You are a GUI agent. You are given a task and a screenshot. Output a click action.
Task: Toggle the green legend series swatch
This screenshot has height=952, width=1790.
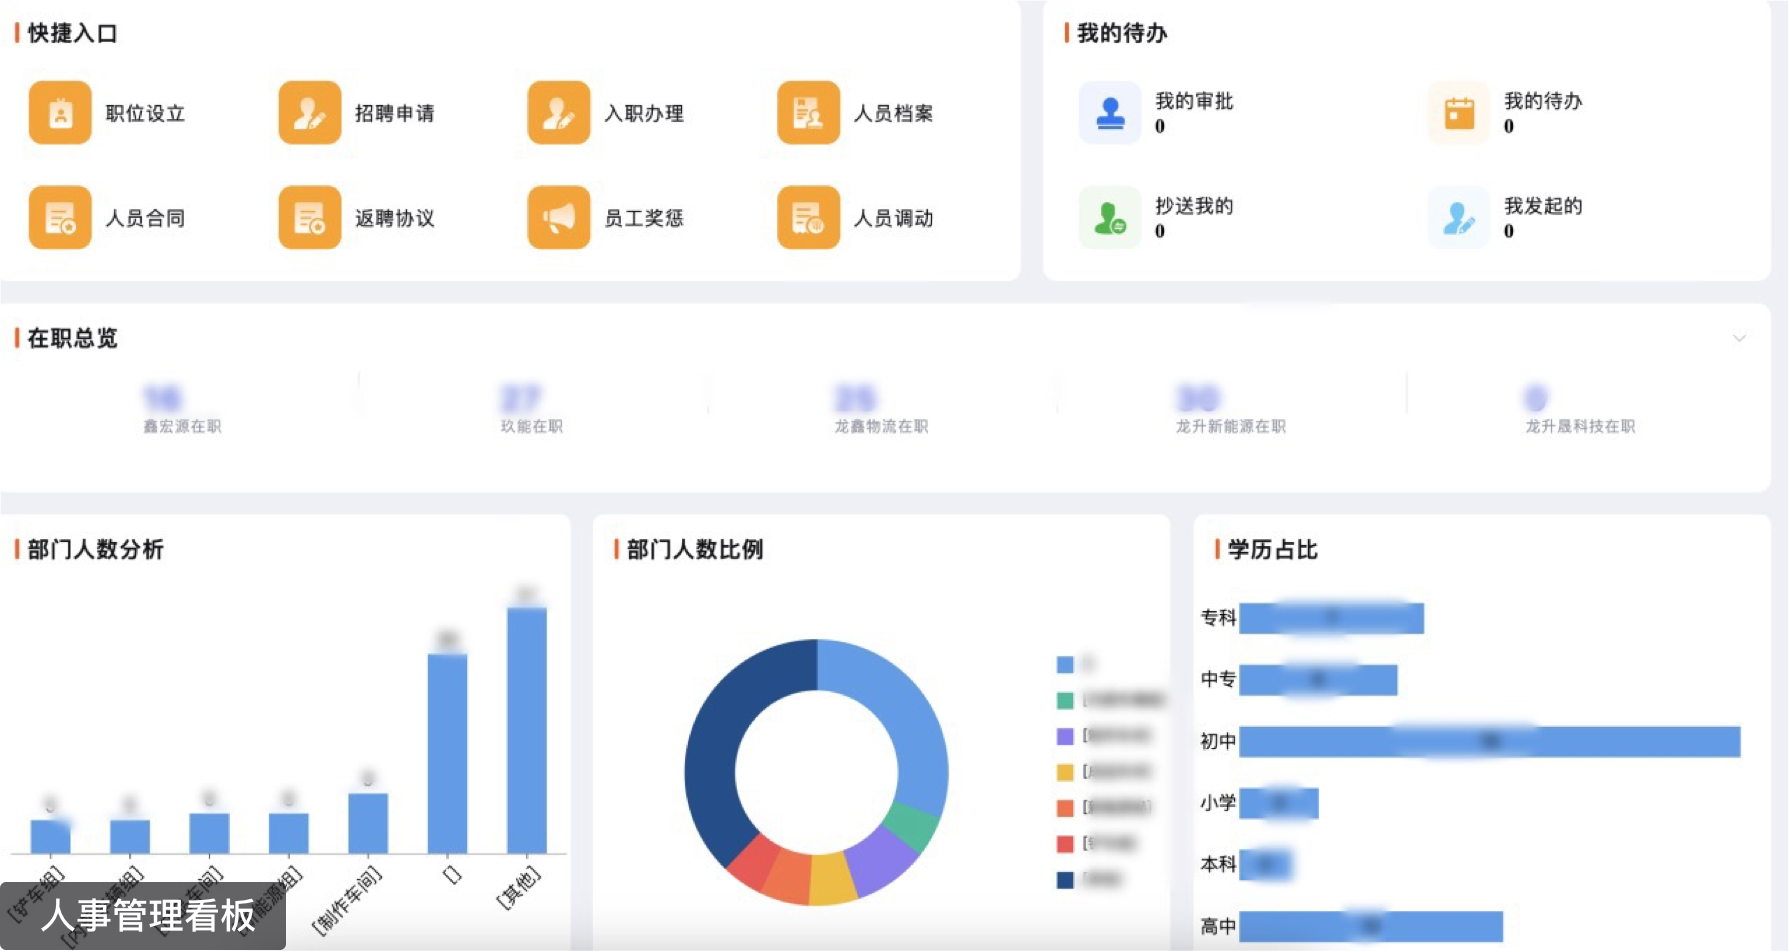1065,700
